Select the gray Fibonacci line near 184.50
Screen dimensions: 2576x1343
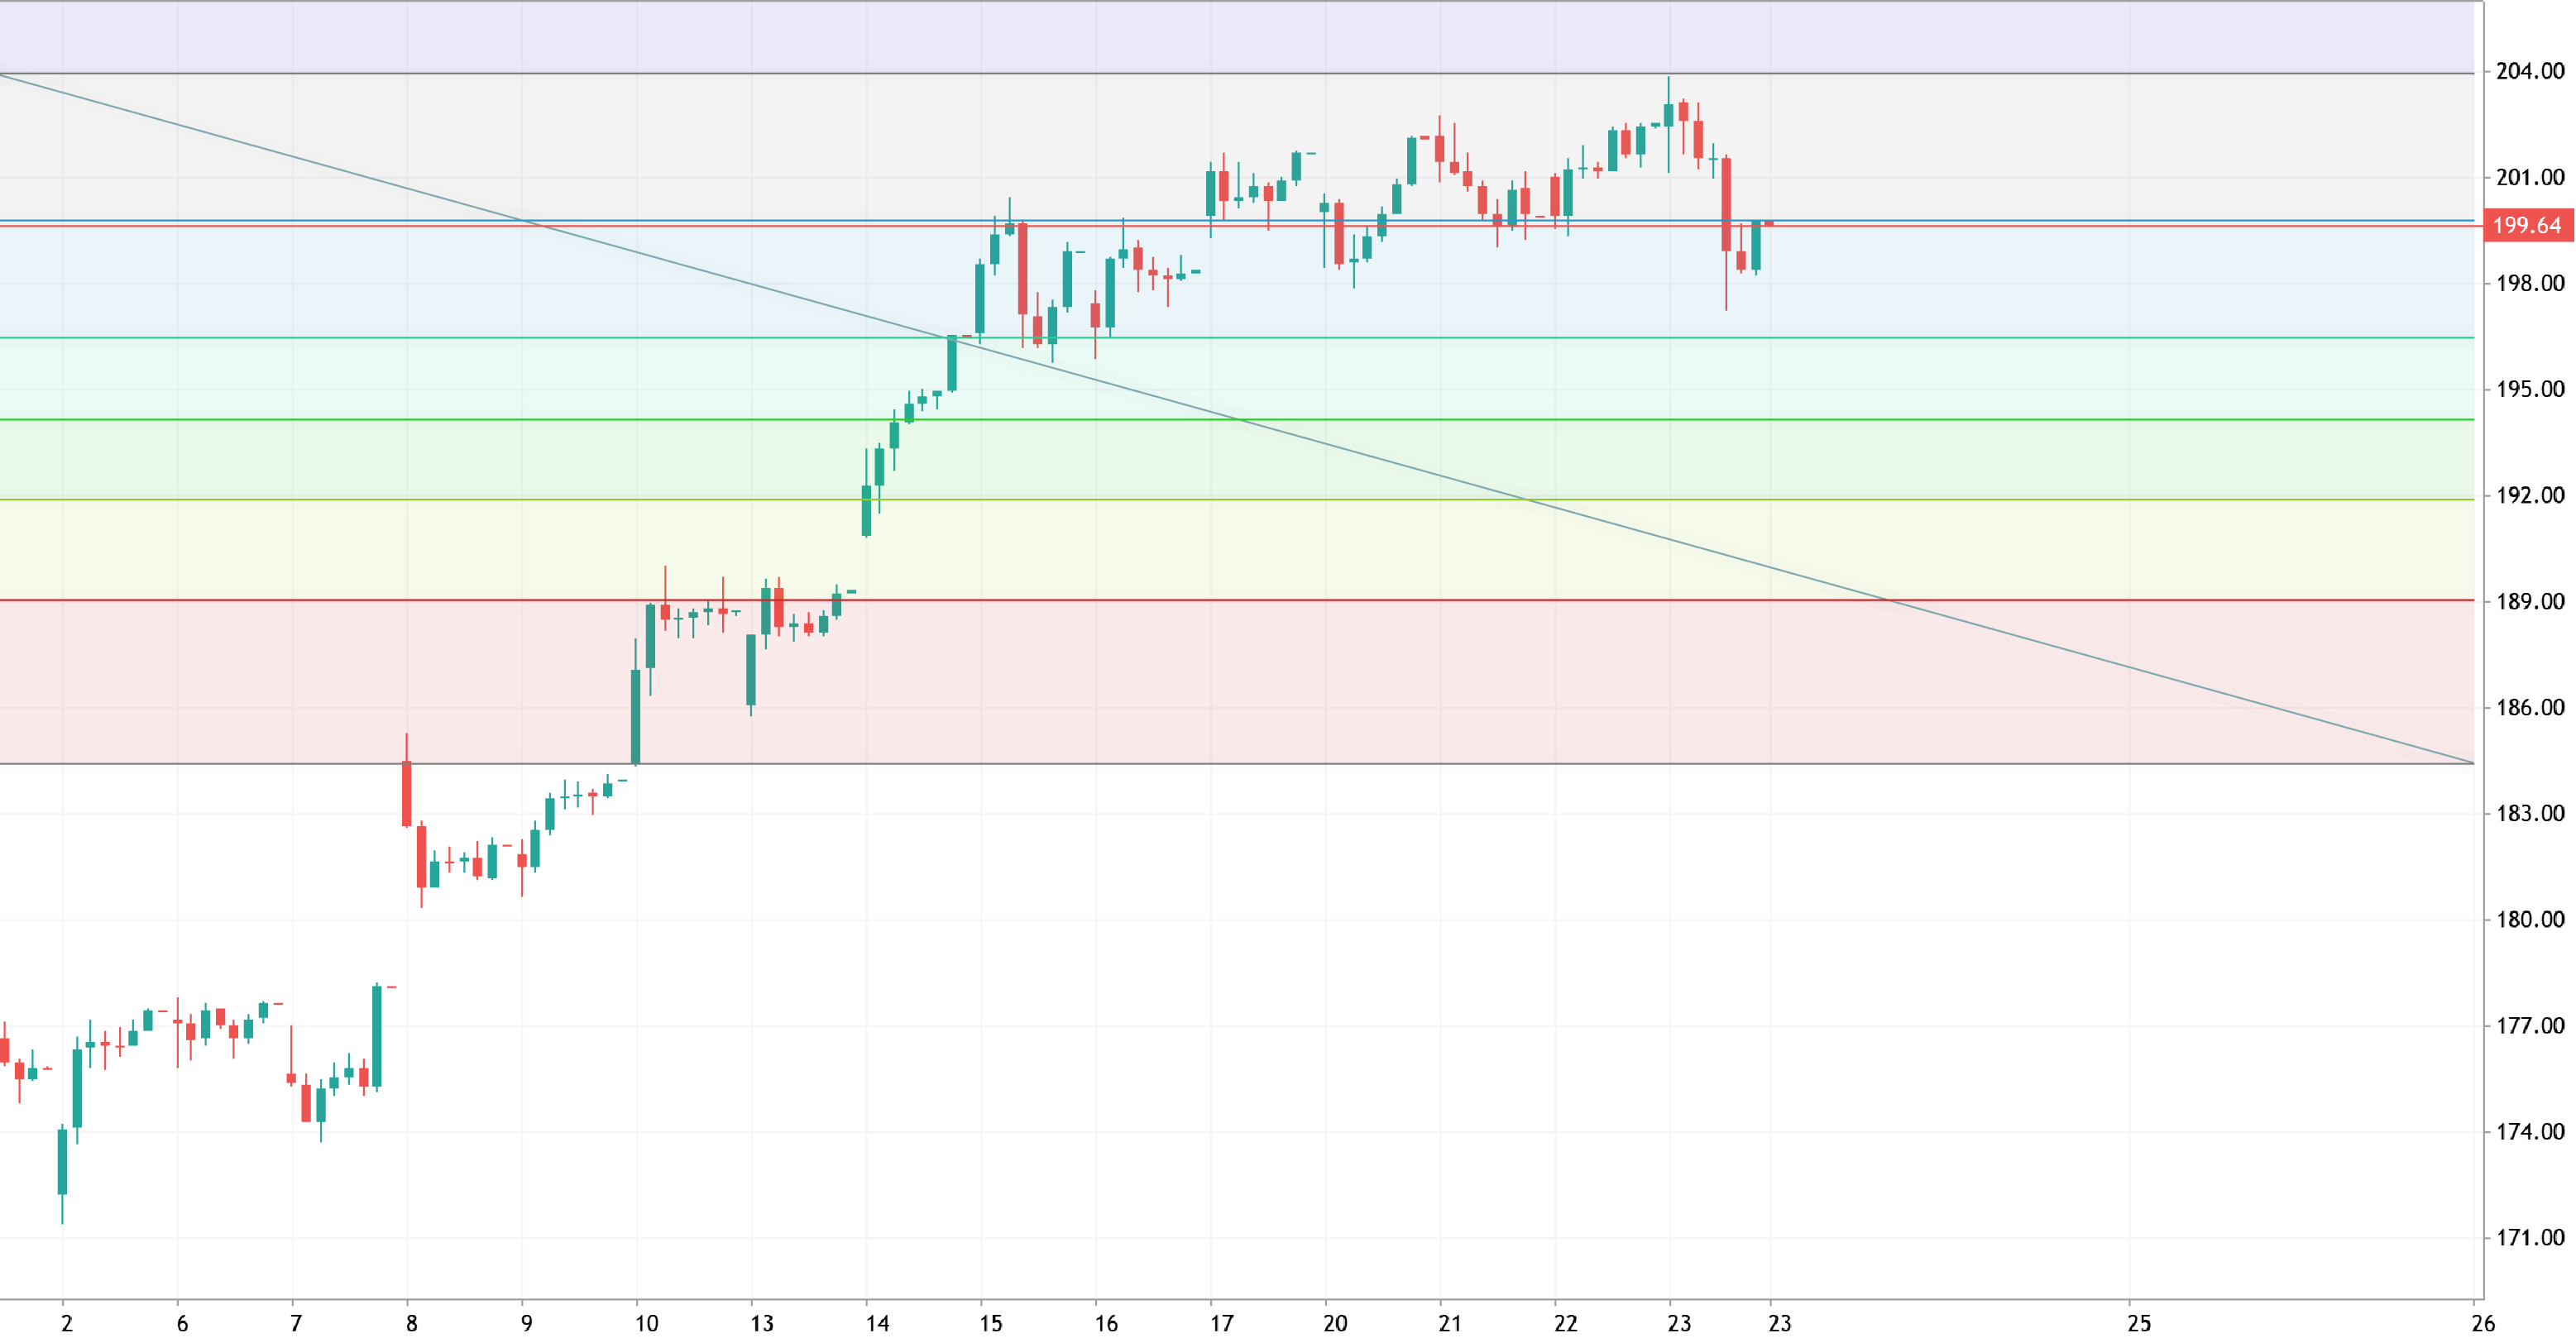(x=1237, y=764)
